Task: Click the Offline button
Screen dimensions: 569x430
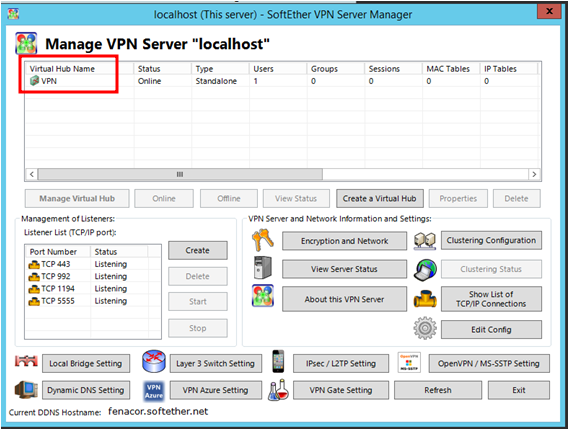Action: 229,198
